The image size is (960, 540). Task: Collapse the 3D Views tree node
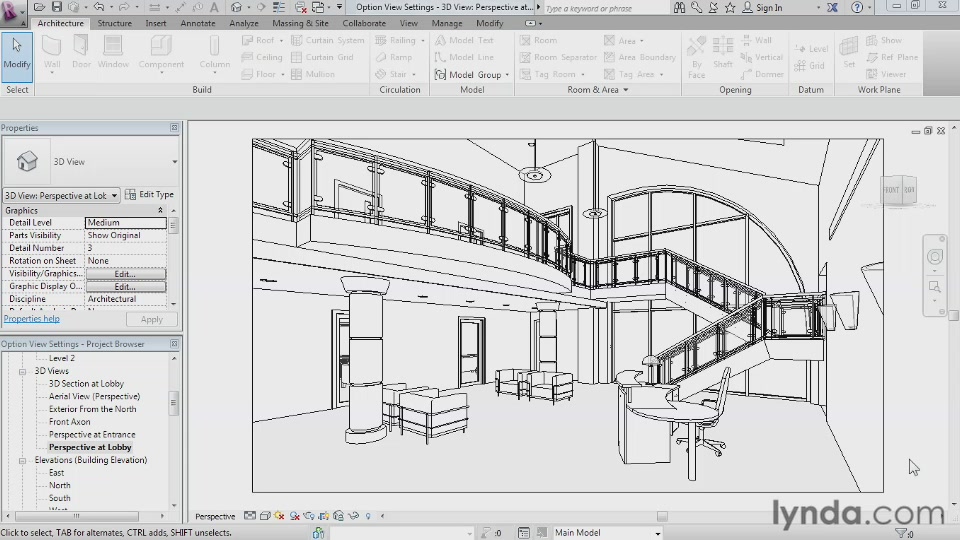click(22, 372)
